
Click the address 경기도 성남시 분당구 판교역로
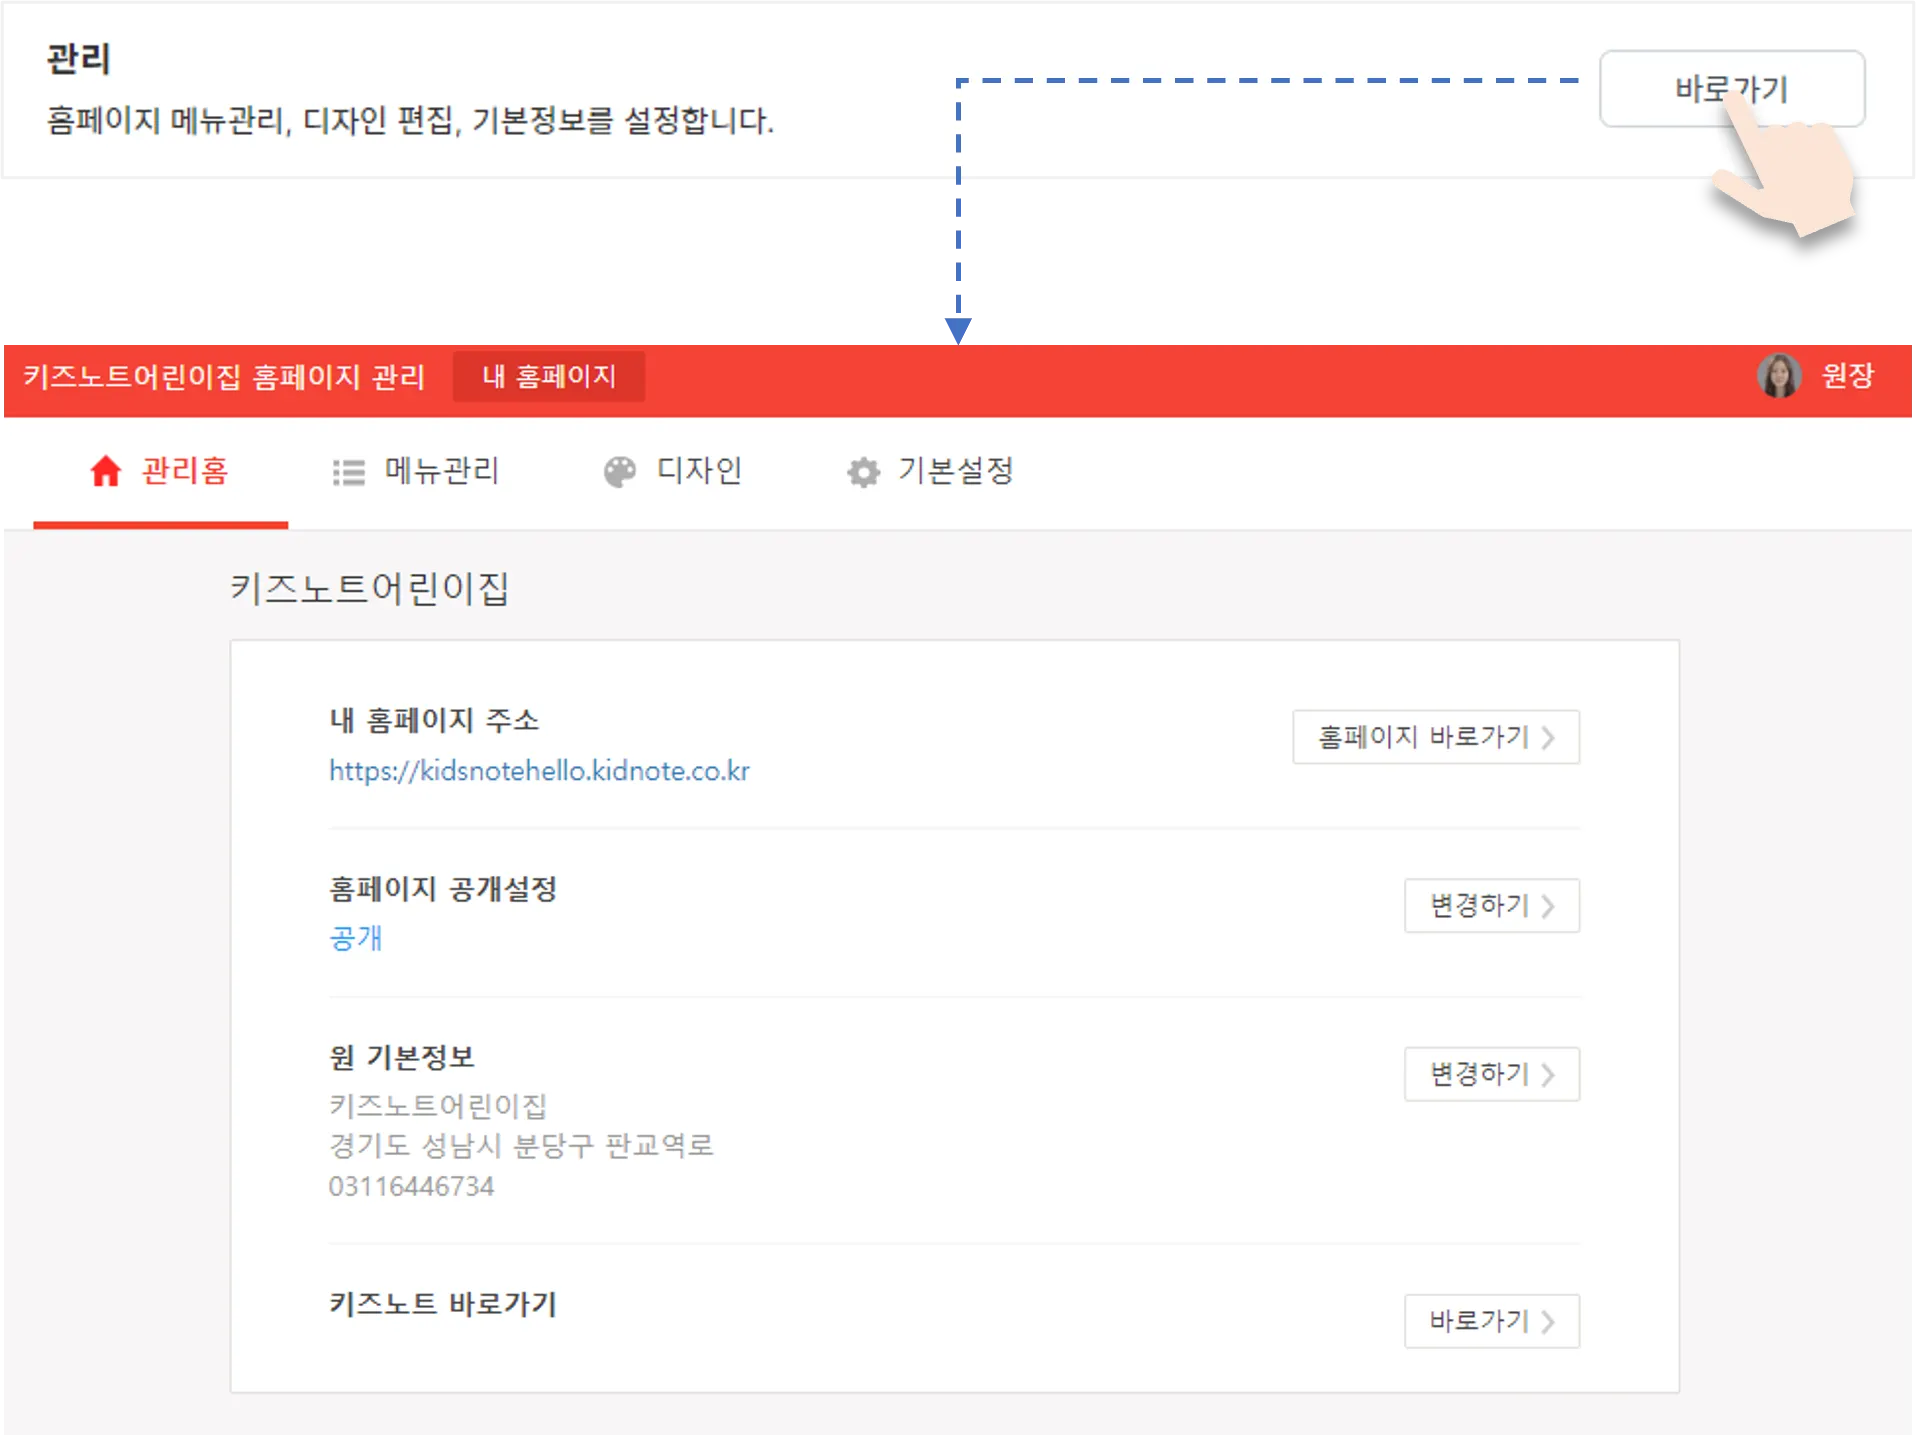click(x=521, y=1146)
